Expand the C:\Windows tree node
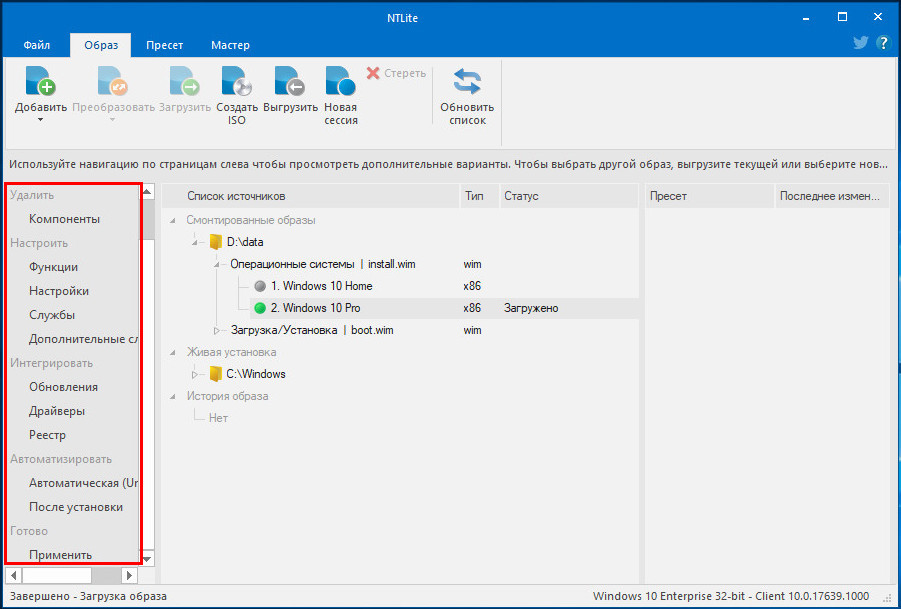The height and width of the screenshot is (609, 901). [x=195, y=375]
